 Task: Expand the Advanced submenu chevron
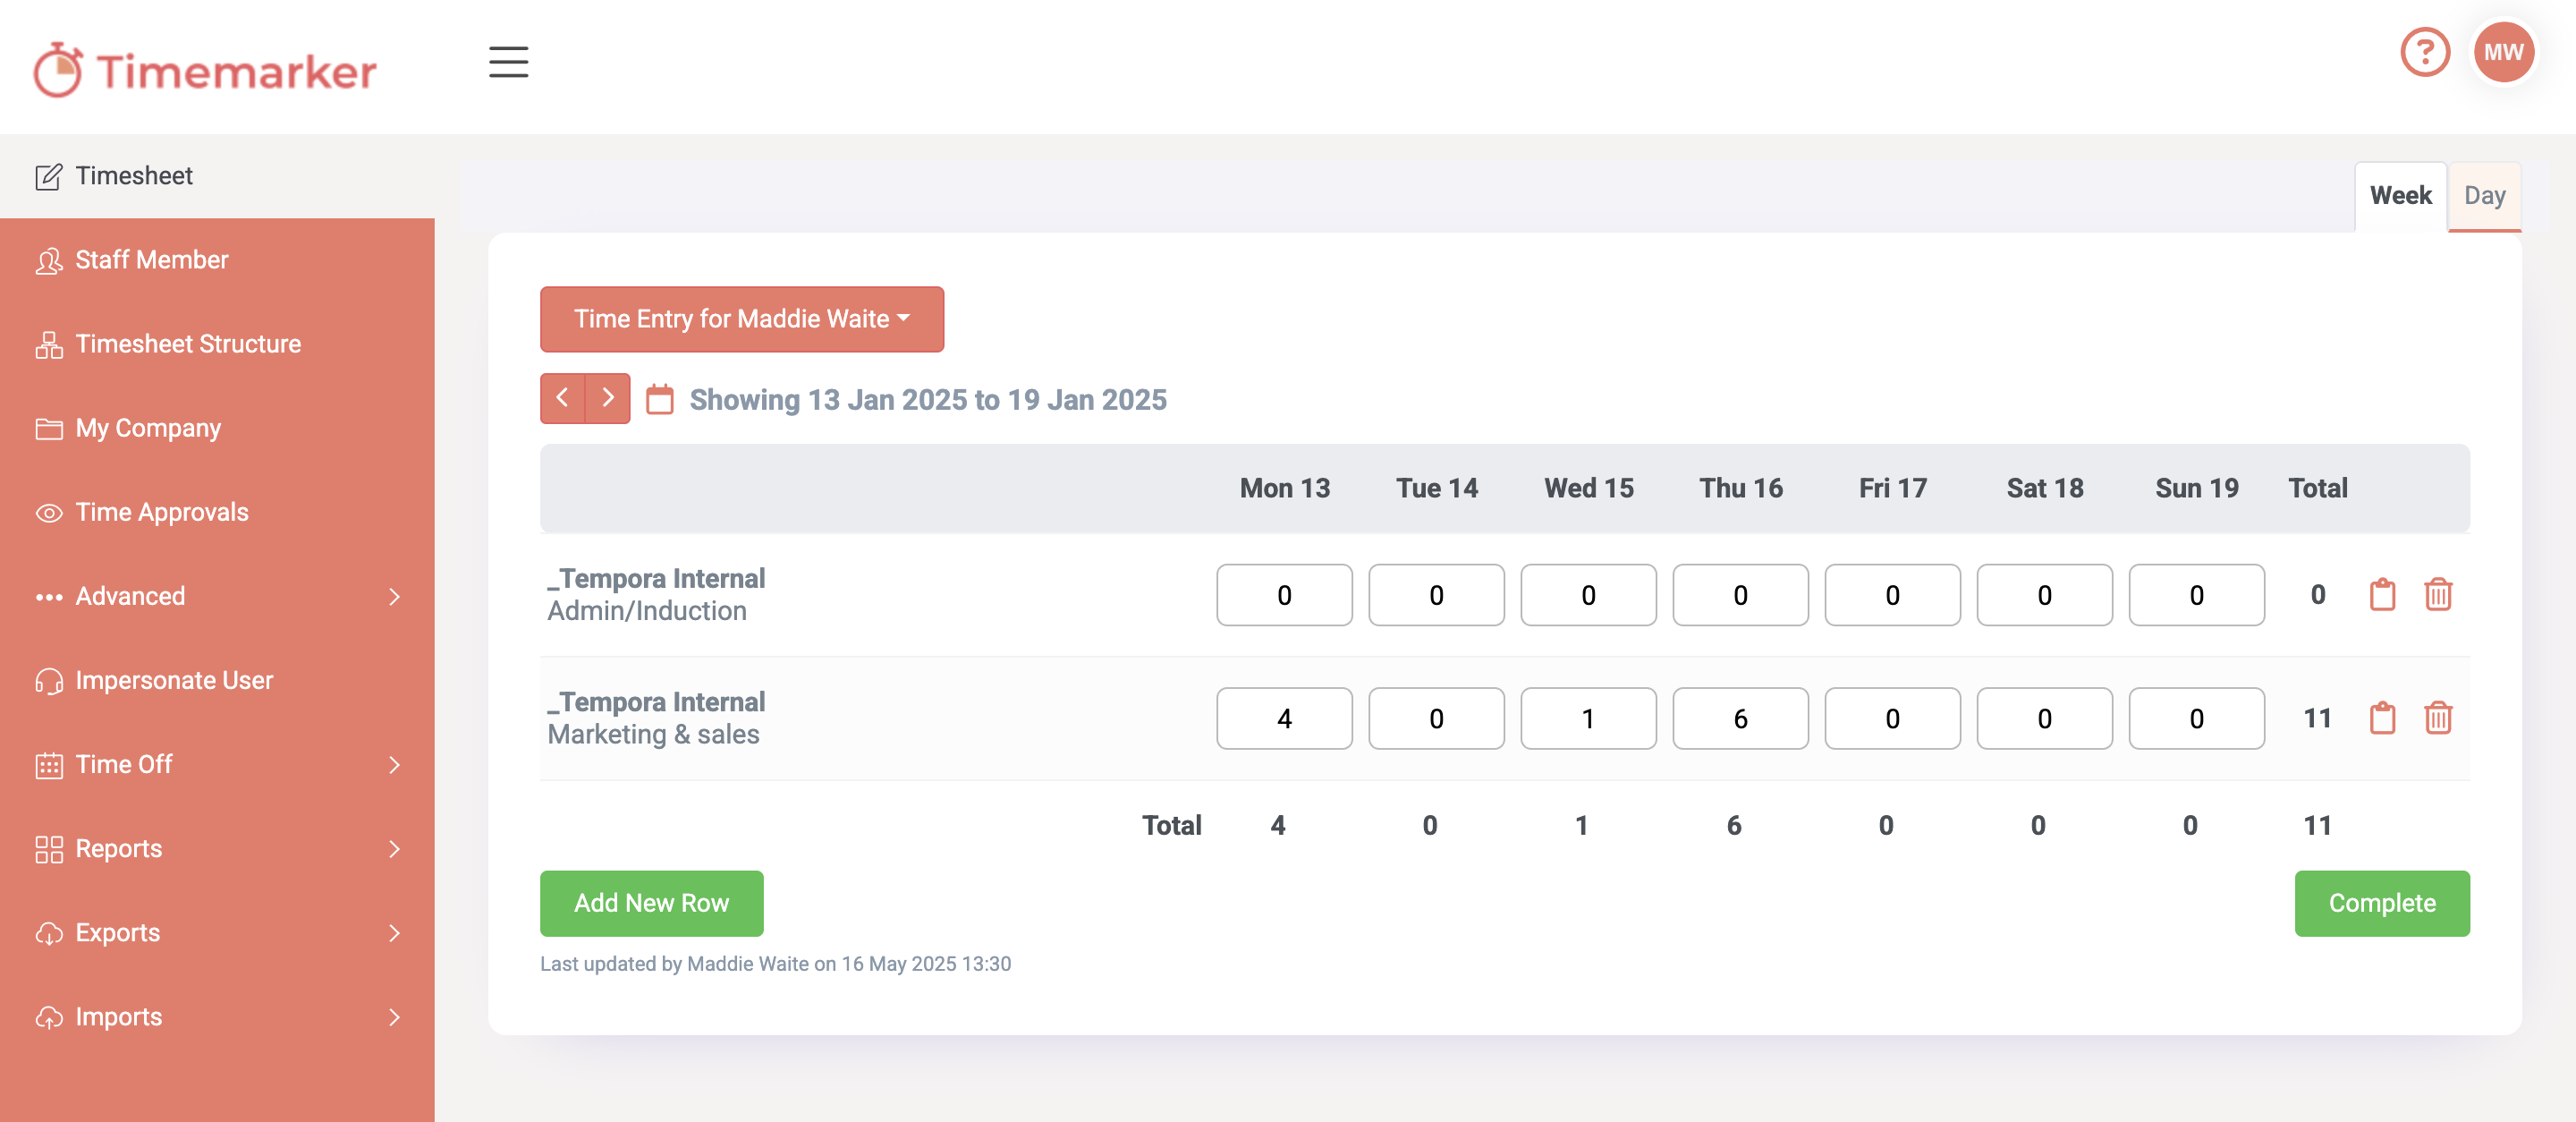(x=394, y=597)
